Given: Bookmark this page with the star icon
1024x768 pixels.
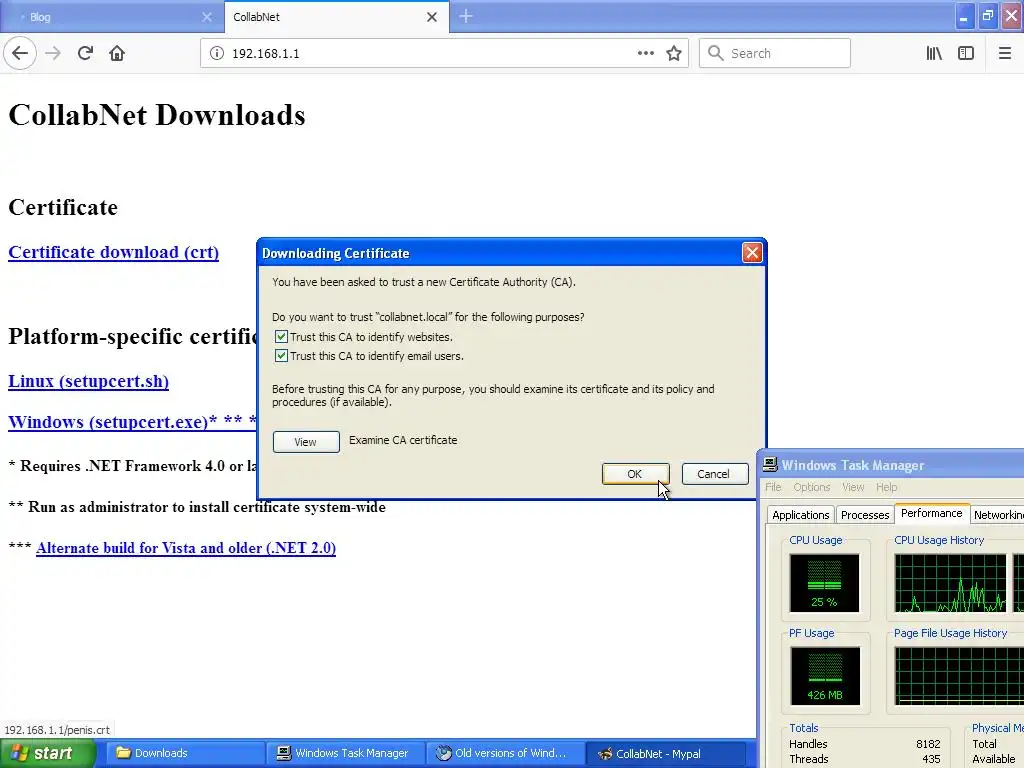Looking at the screenshot, I should 674,54.
